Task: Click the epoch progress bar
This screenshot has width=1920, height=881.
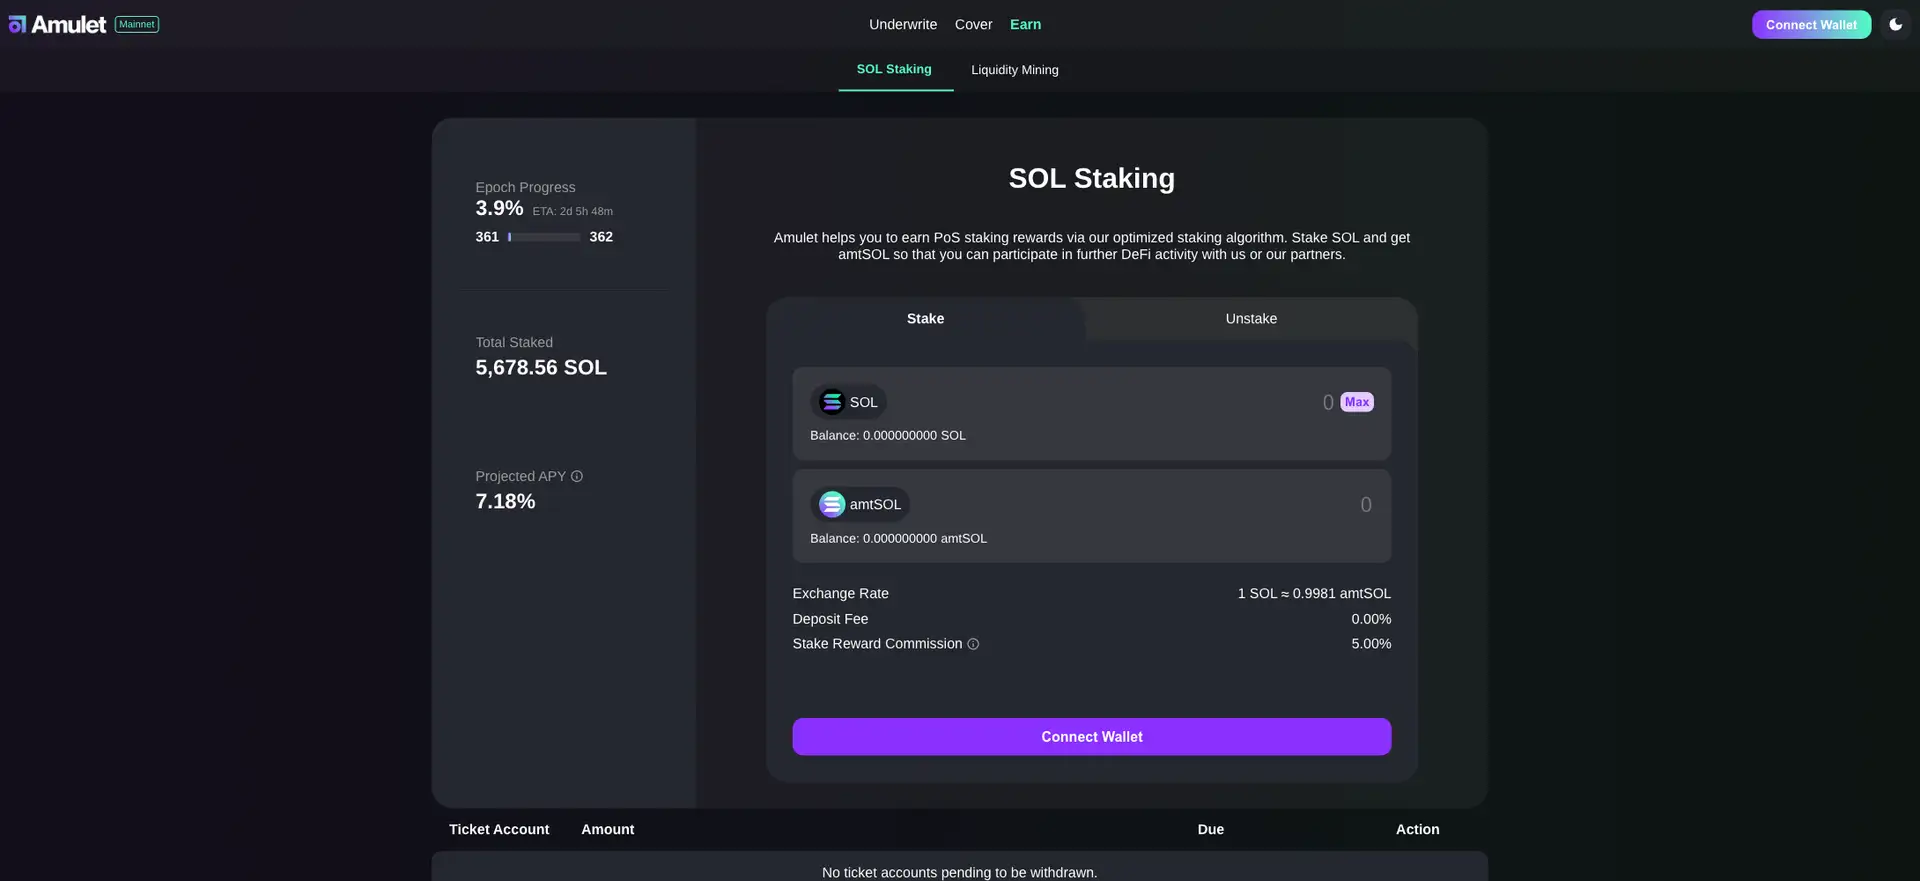Action: [x=544, y=237]
